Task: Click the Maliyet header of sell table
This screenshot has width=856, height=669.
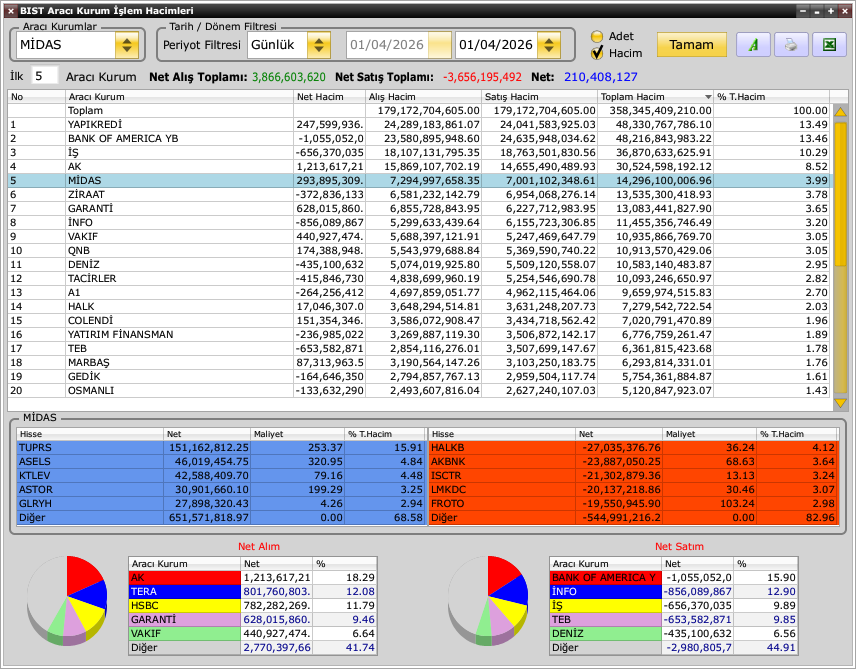Action: (x=709, y=434)
